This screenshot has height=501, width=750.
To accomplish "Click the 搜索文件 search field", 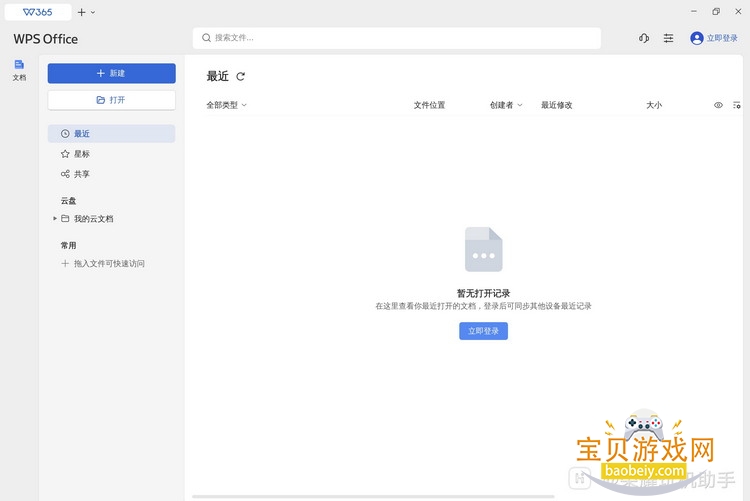I will [x=397, y=38].
